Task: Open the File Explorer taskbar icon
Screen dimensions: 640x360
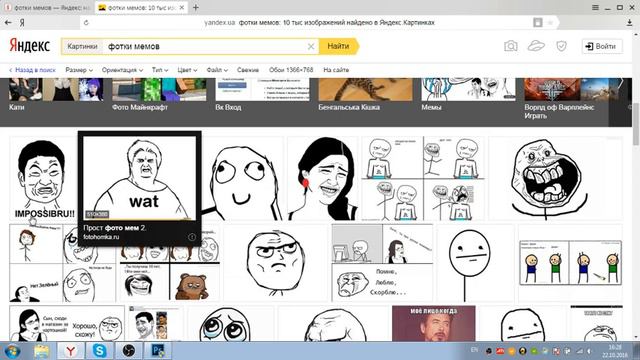Action: tap(42, 351)
